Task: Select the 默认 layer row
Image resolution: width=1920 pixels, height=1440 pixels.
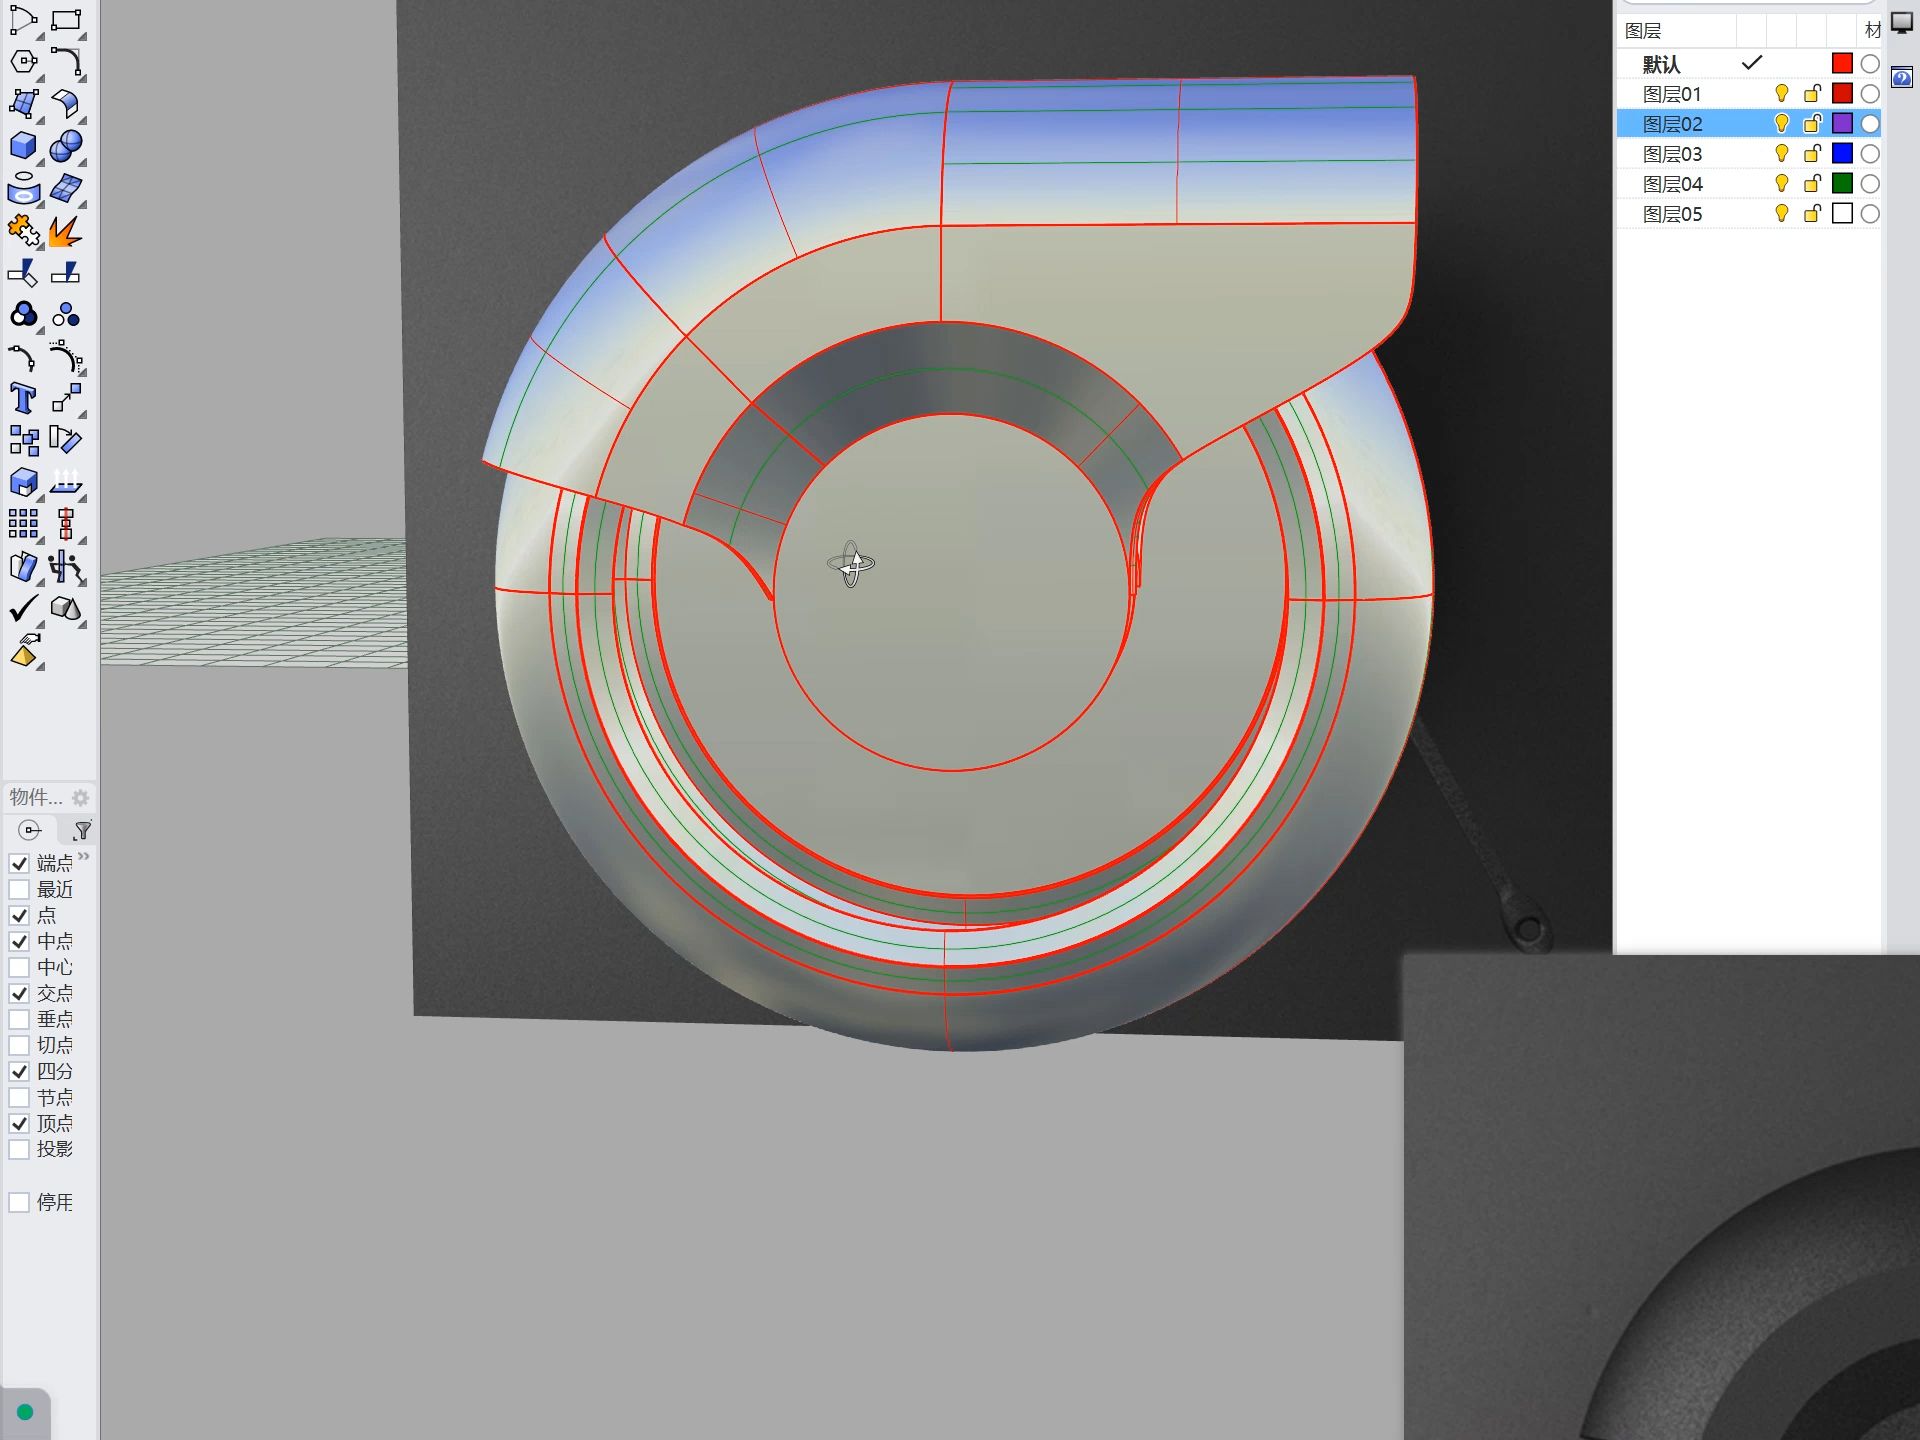Action: (1749, 64)
